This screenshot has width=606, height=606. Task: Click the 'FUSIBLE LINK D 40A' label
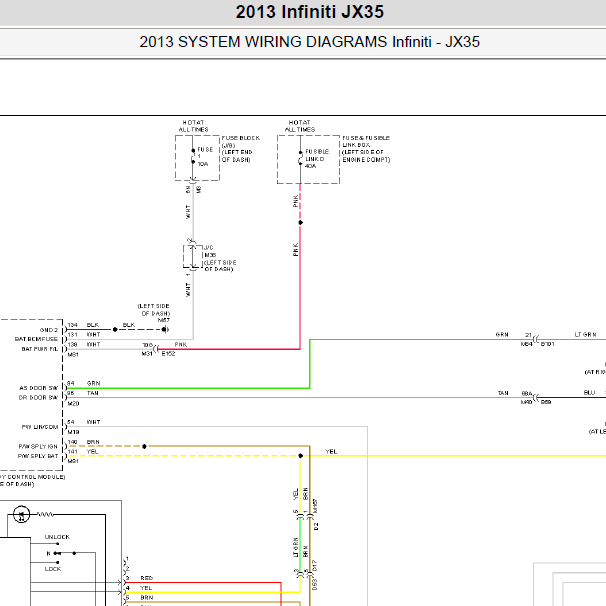coord(317,158)
